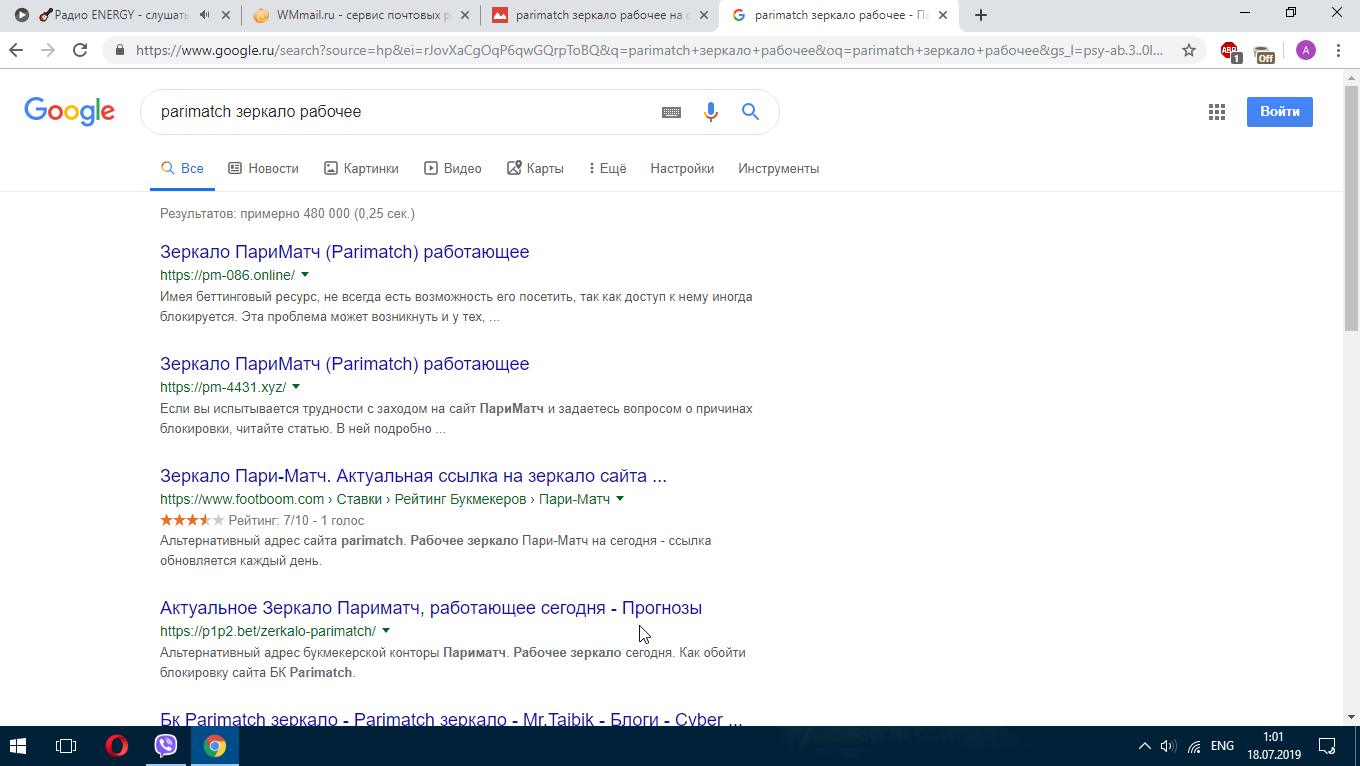Open the profile avatar icon in Chrome toolbar
Viewport: 1360px width, 766px height.
pos(1306,50)
